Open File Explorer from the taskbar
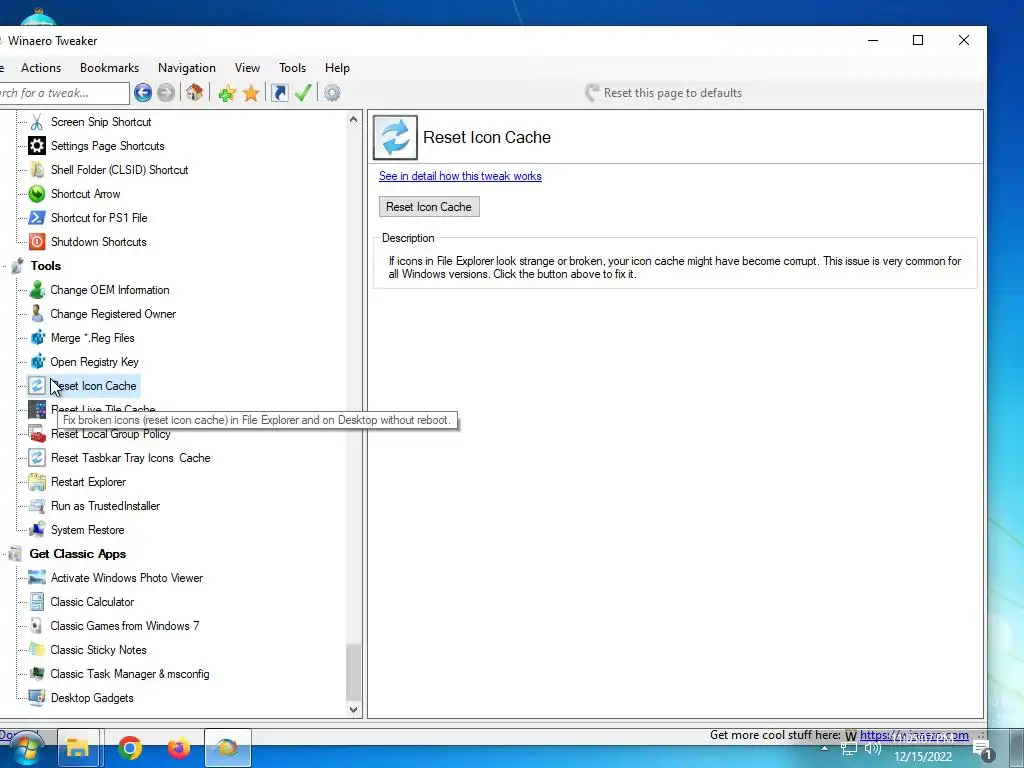The width and height of the screenshot is (1024, 768). click(x=78, y=748)
